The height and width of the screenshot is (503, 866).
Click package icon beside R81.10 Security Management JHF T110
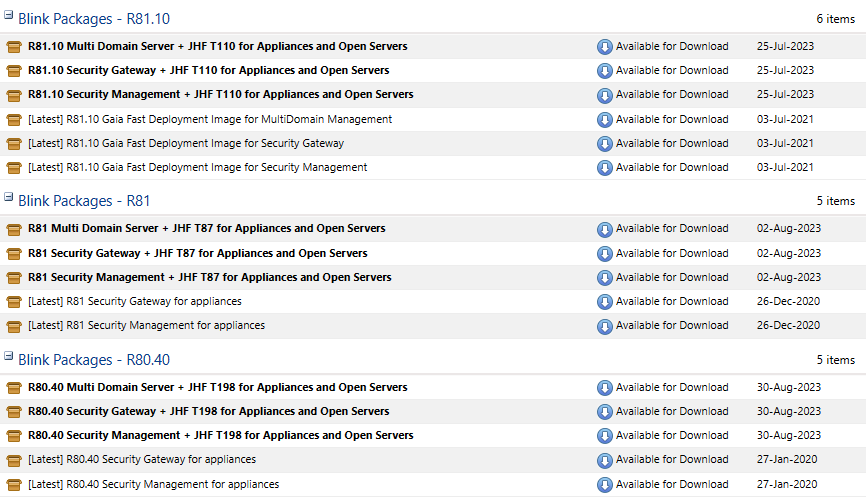[x=14, y=95]
